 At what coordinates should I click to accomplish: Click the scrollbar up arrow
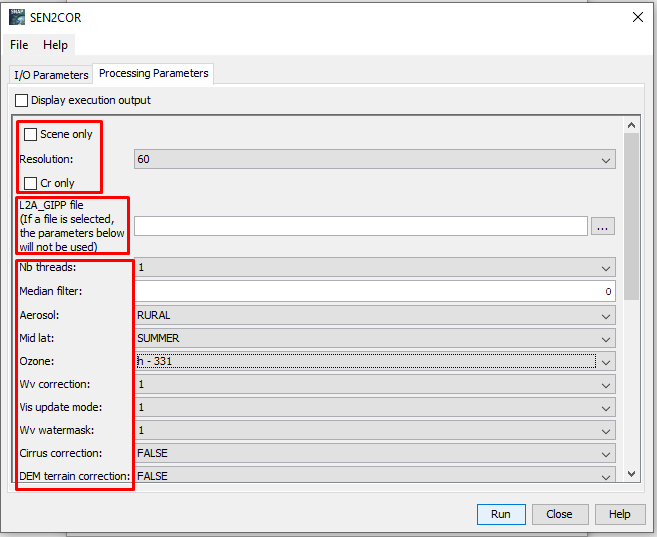pyautogui.click(x=631, y=125)
